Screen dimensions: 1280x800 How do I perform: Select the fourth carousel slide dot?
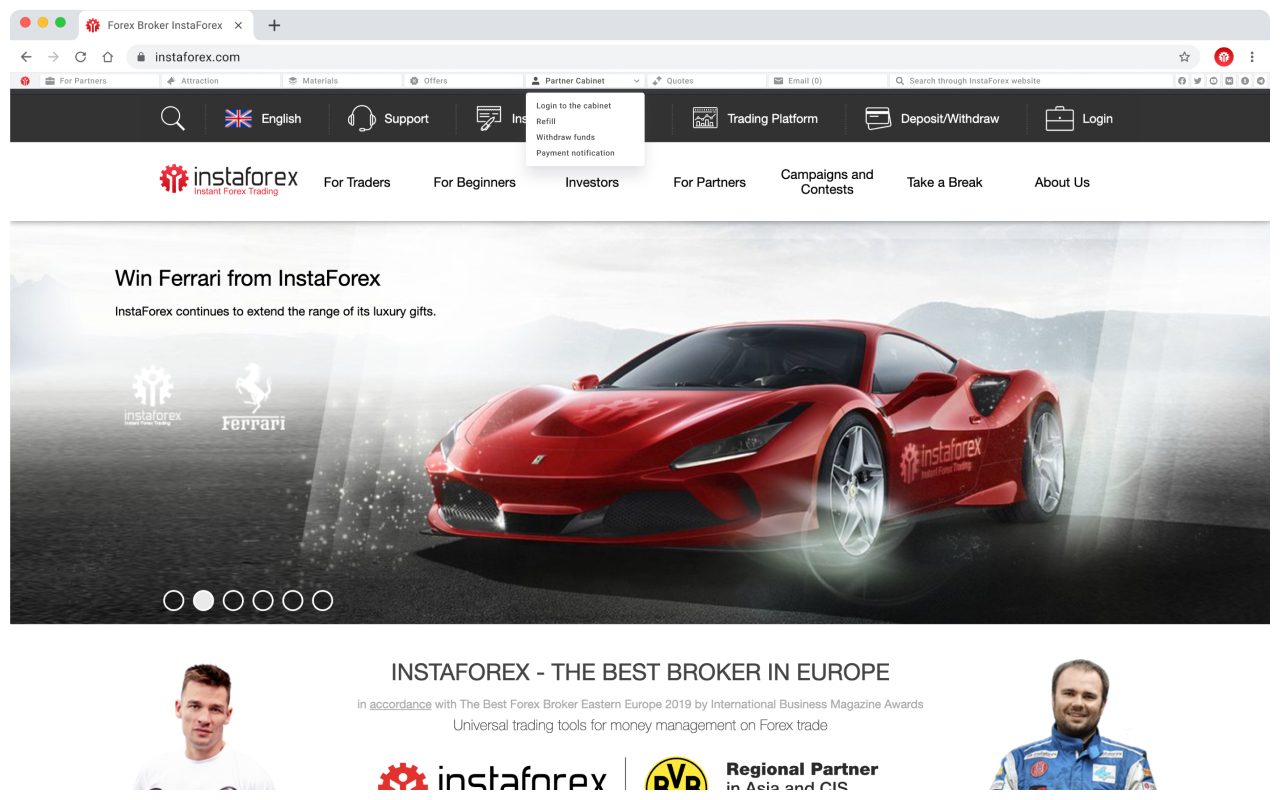[263, 600]
